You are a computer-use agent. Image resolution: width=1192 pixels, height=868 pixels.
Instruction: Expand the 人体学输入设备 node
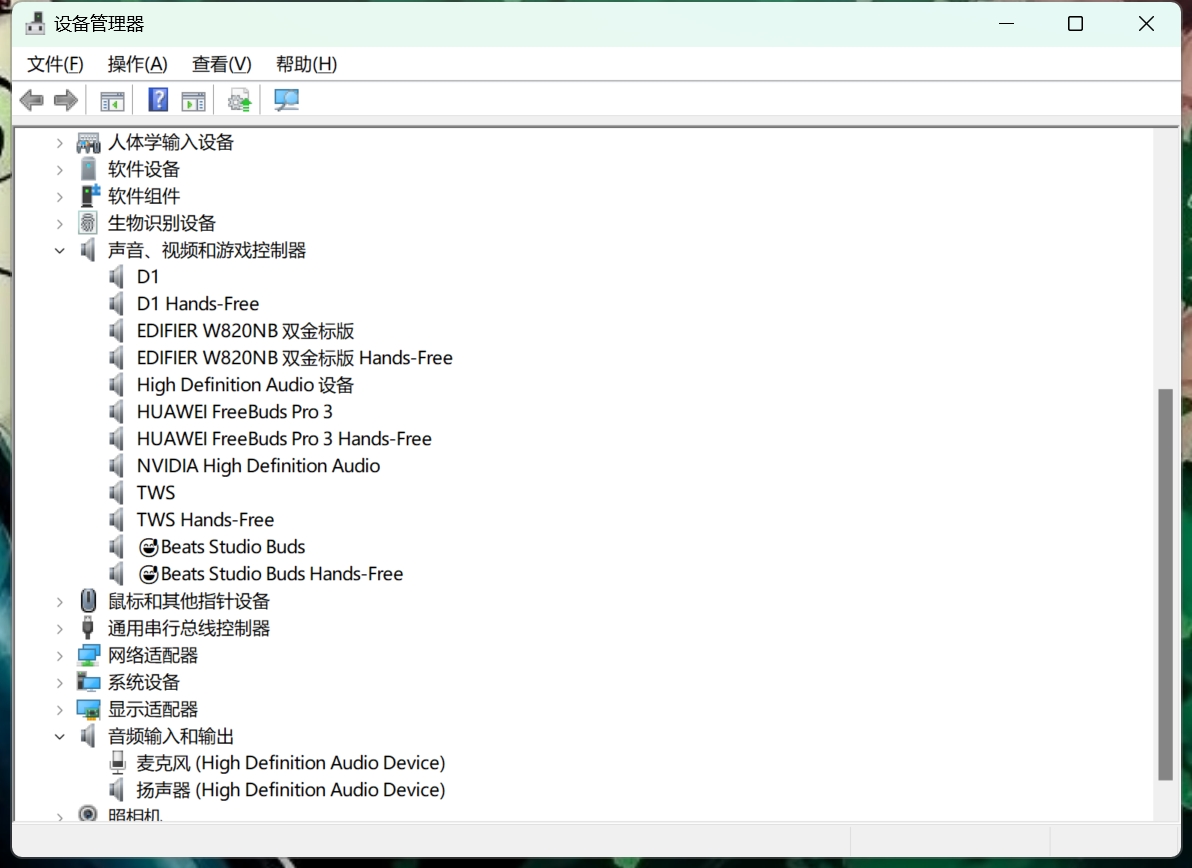coord(60,143)
